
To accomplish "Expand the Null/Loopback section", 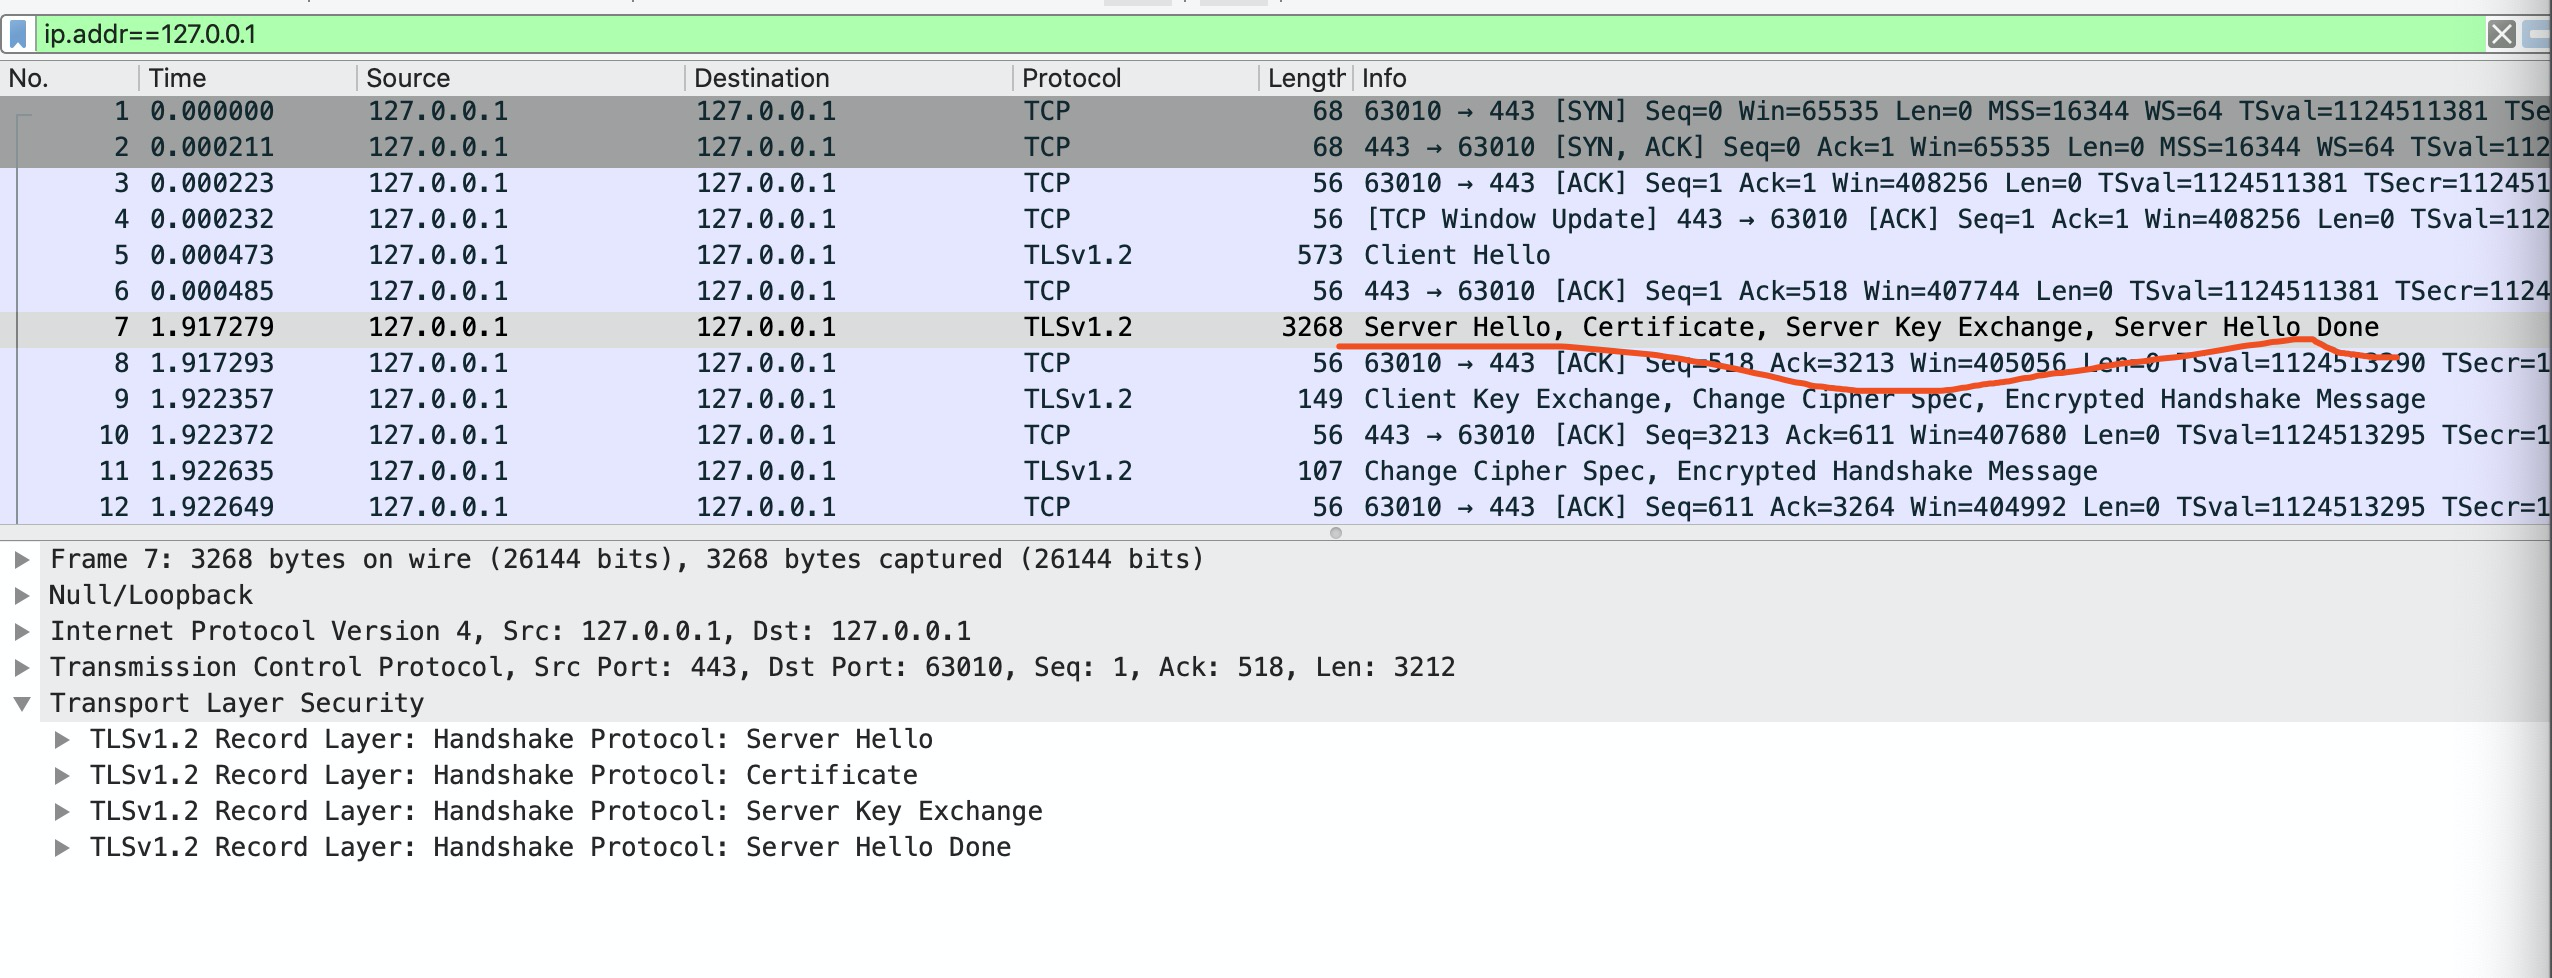I will pyautogui.click(x=22, y=594).
